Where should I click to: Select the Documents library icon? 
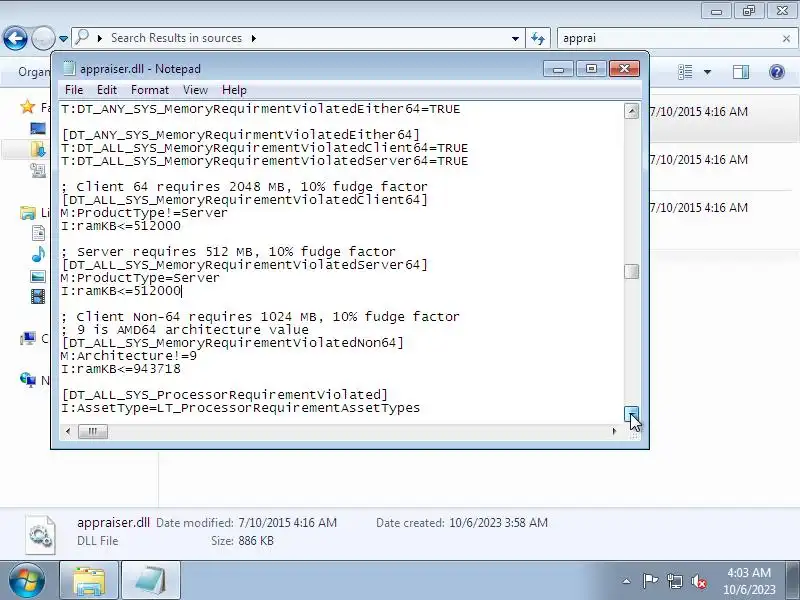pos(38,233)
